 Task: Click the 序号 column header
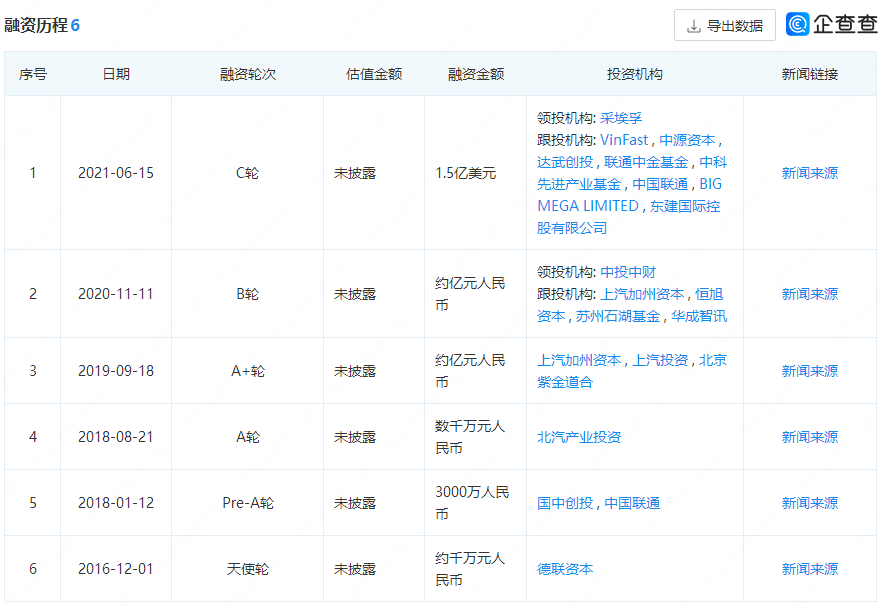click(33, 74)
